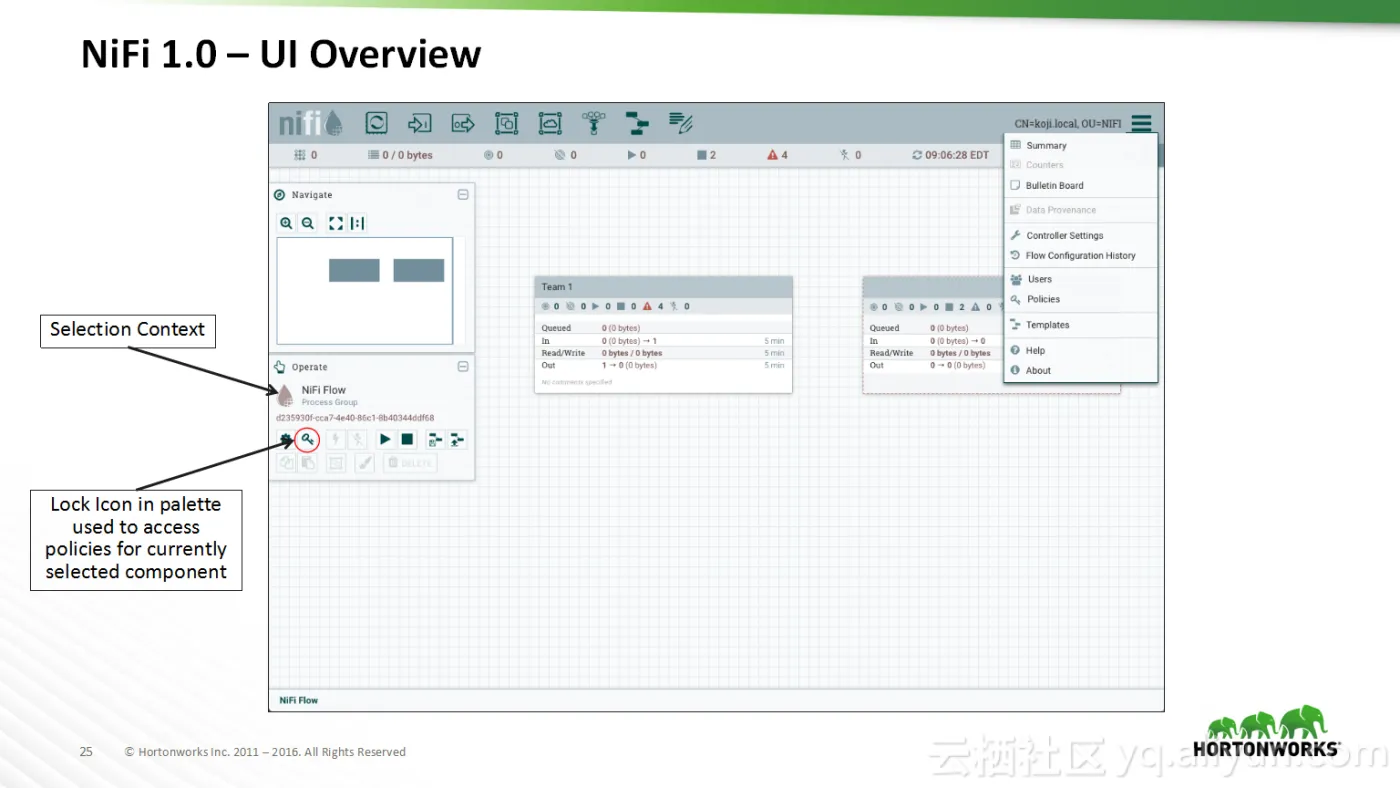Click the stopped components count 2
The width and height of the screenshot is (1400, 788).
pos(706,155)
